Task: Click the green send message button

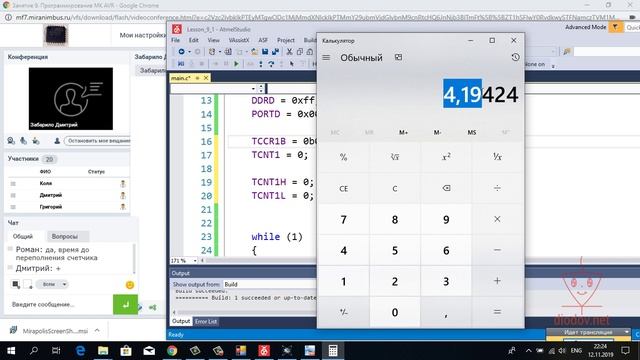Action: [x=125, y=304]
